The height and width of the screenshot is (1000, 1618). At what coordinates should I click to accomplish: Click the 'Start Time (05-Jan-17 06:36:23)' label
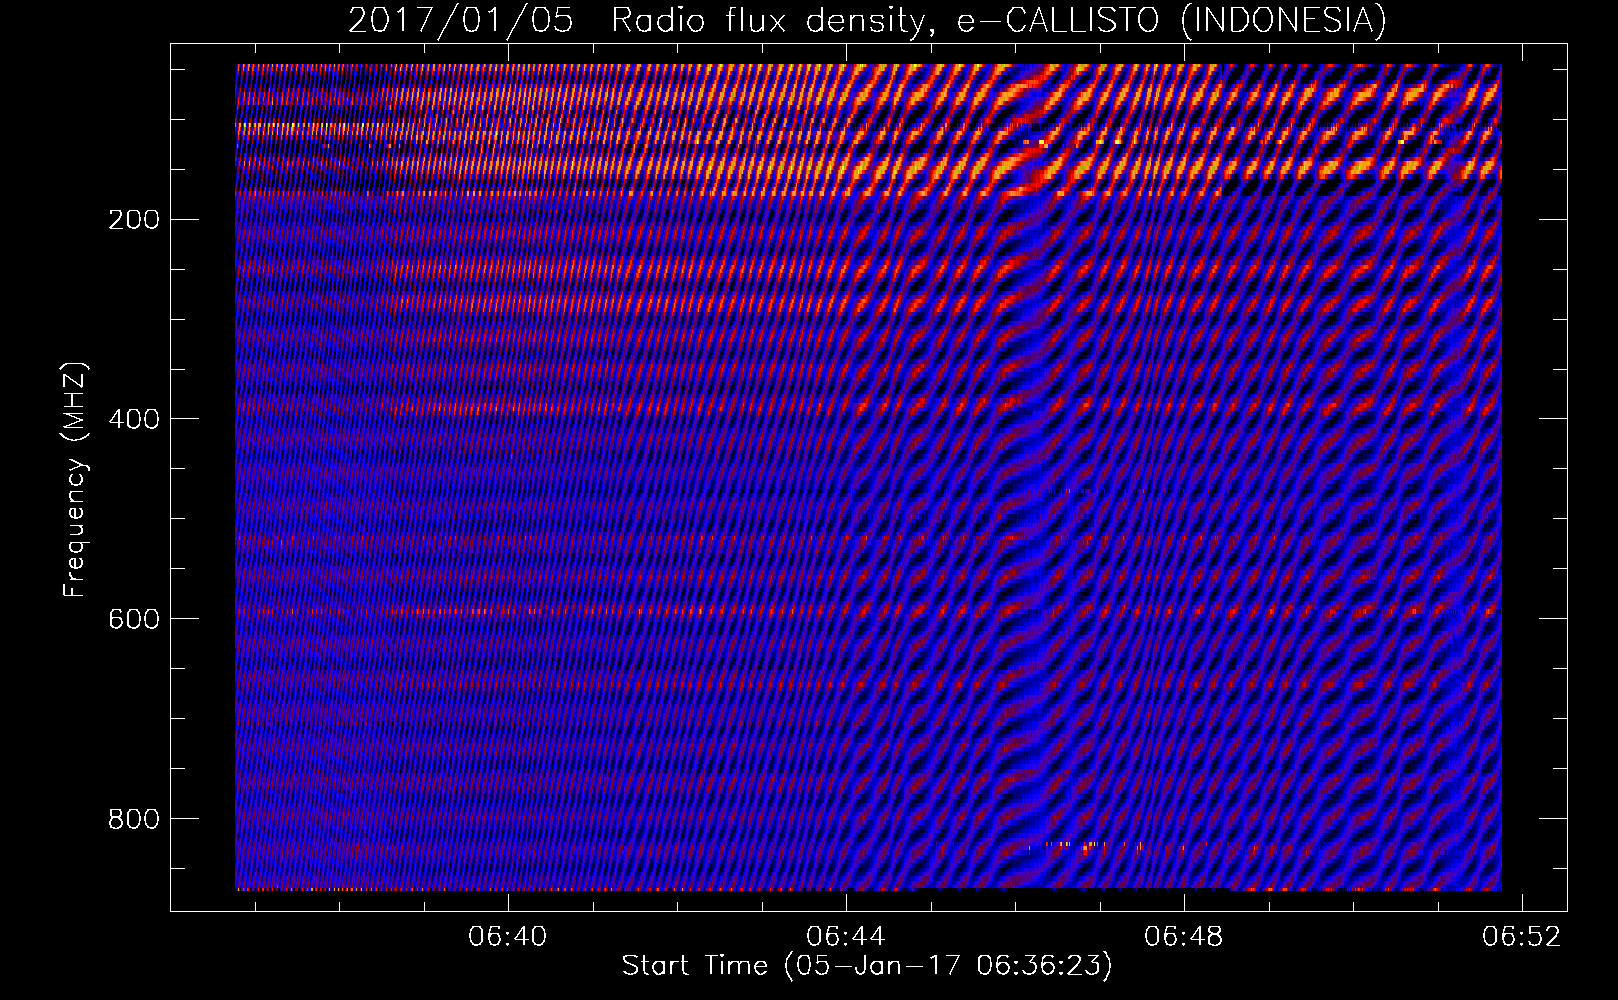[x=867, y=966]
